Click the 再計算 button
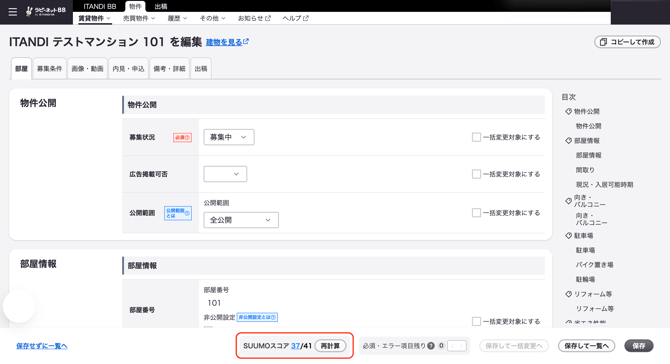 click(330, 346)
